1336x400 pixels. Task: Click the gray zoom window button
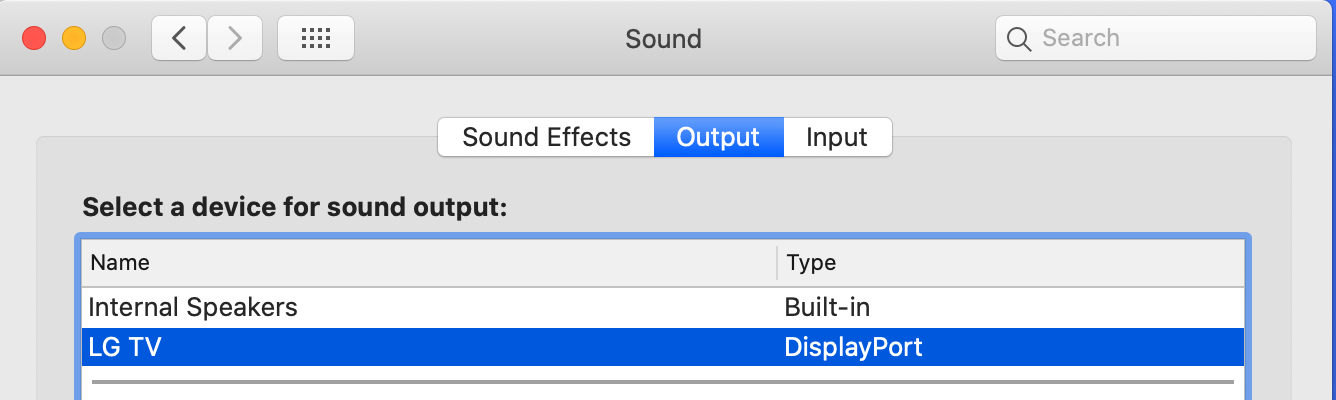coord(113,39)
